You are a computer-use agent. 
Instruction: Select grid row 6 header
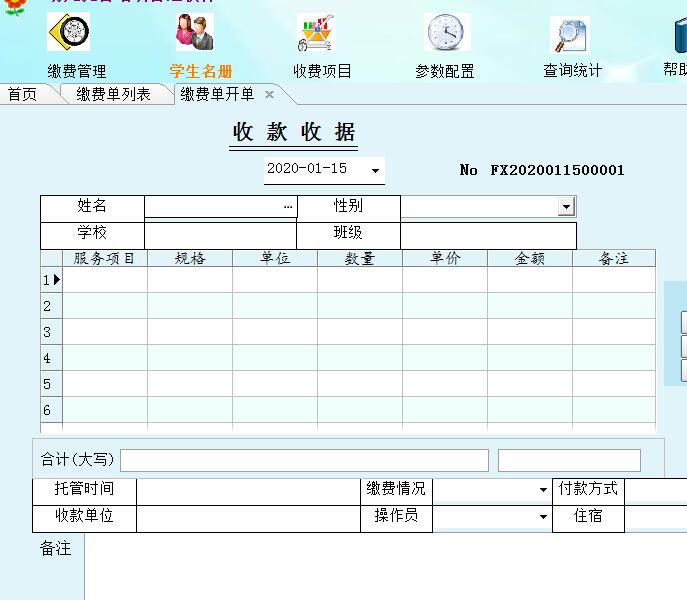(x=51, y=410)
